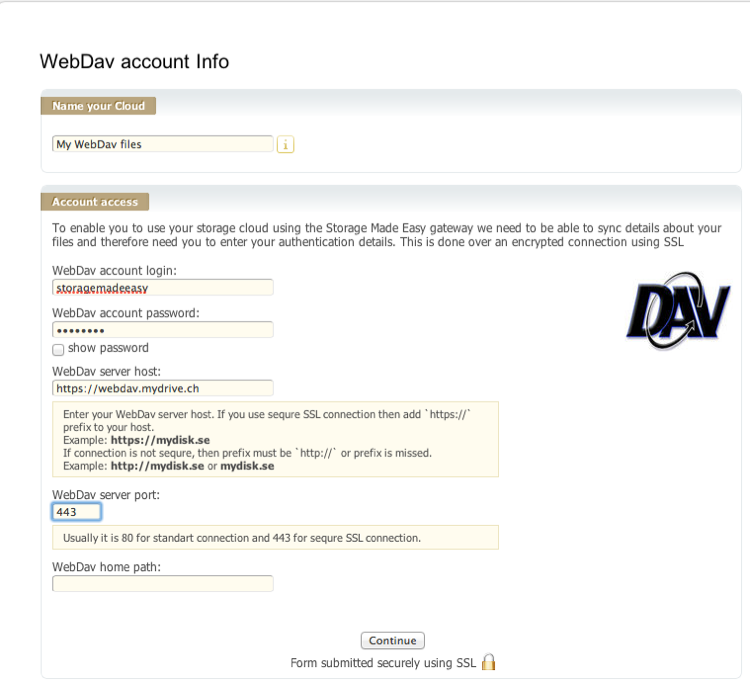
Task: Click the WebDav account password field
Action: (163, 330)
